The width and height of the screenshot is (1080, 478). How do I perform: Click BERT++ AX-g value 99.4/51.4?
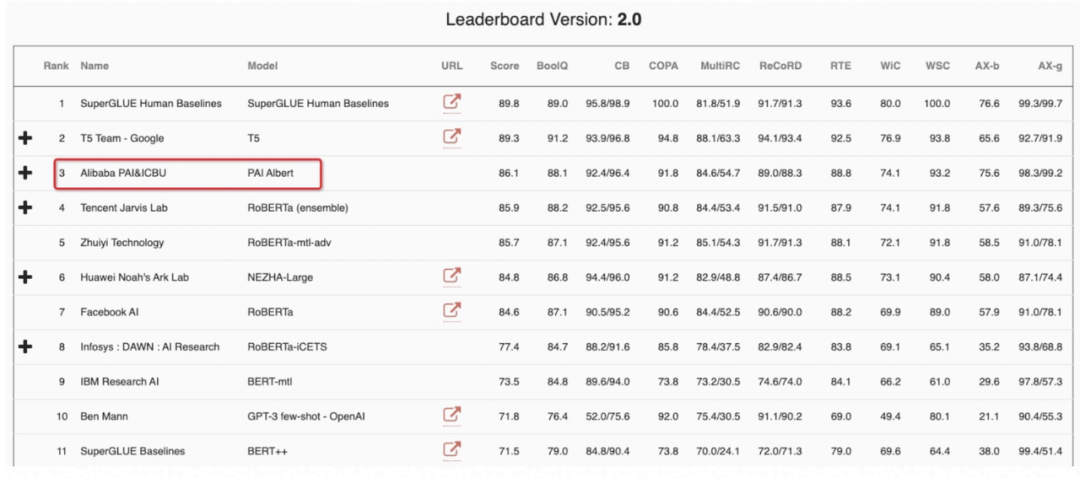pyautogui.click(x=1040, y=451)
